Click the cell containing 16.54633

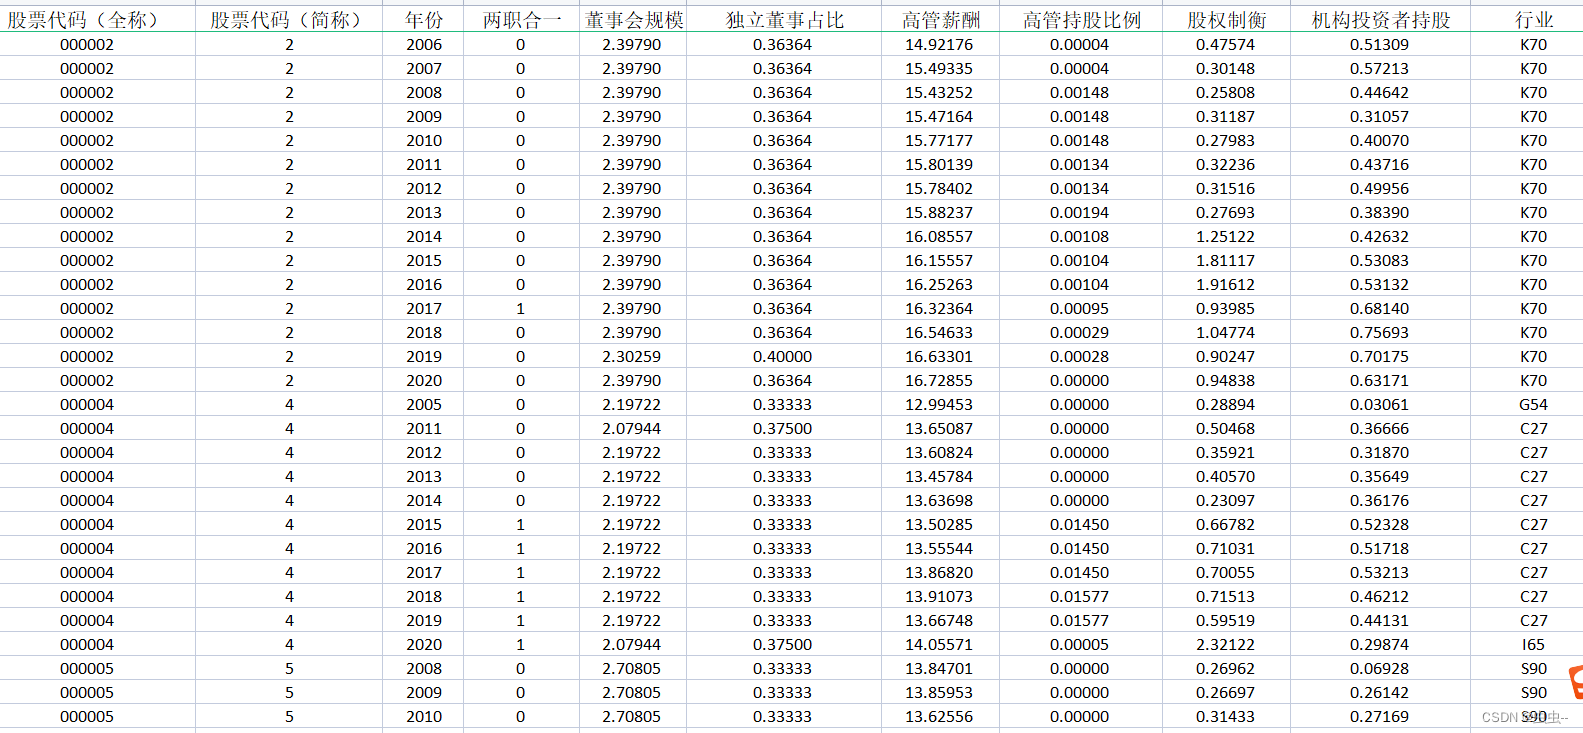(940, 333)
